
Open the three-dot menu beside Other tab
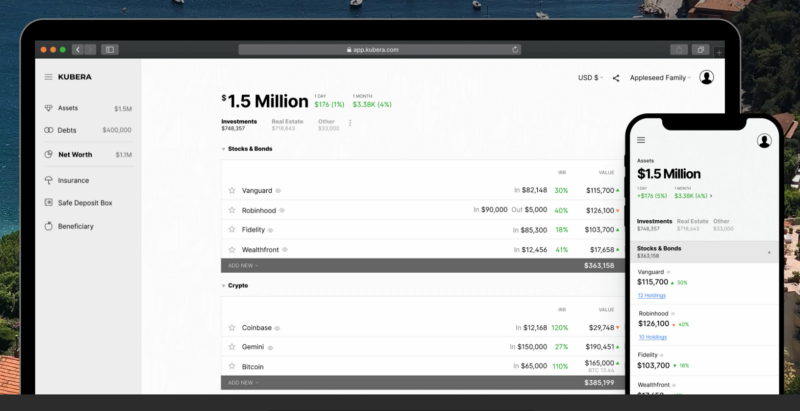(350, 123)
